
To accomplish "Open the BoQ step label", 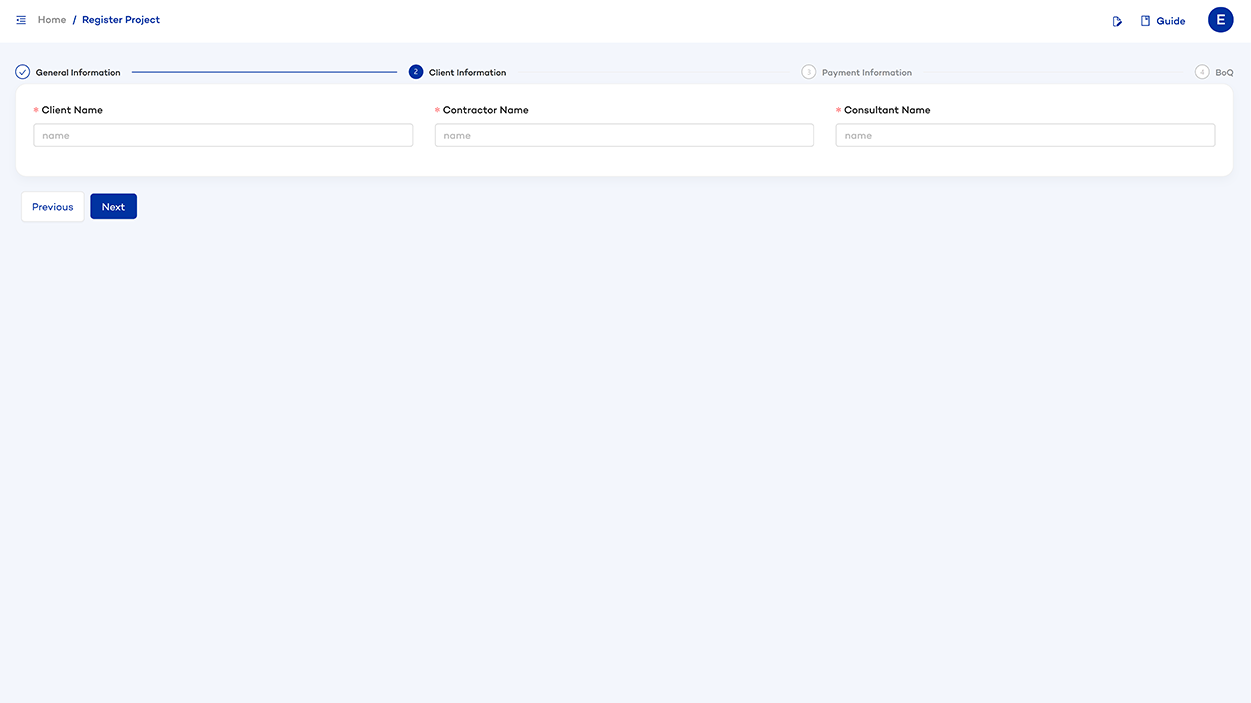I will point(1224,73).
